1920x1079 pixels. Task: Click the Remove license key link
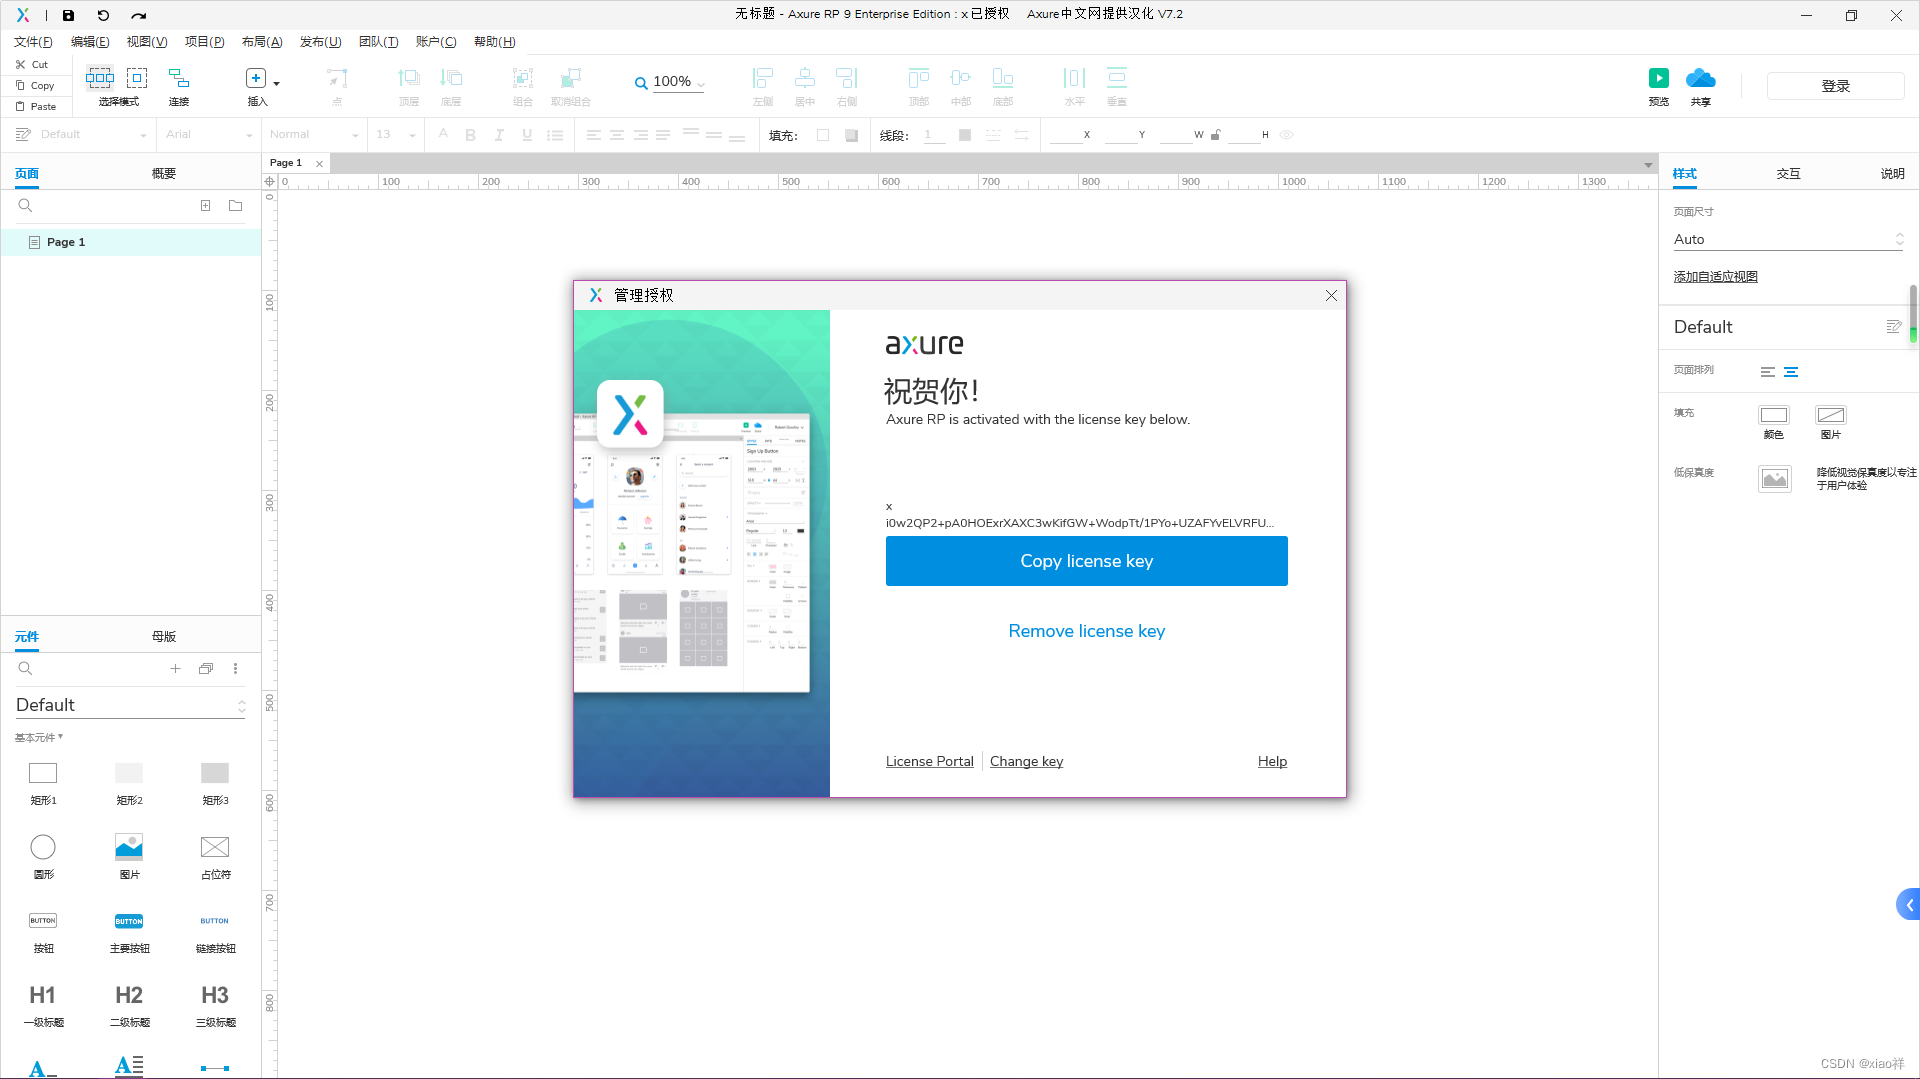click(x=1087, y=631)
